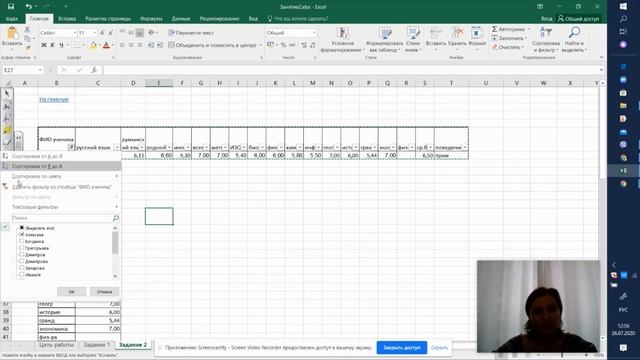Screen dimensions: 640x360
Task: Toggle the Select All (Выделить все) checkbox
Action: coord(22,228)
